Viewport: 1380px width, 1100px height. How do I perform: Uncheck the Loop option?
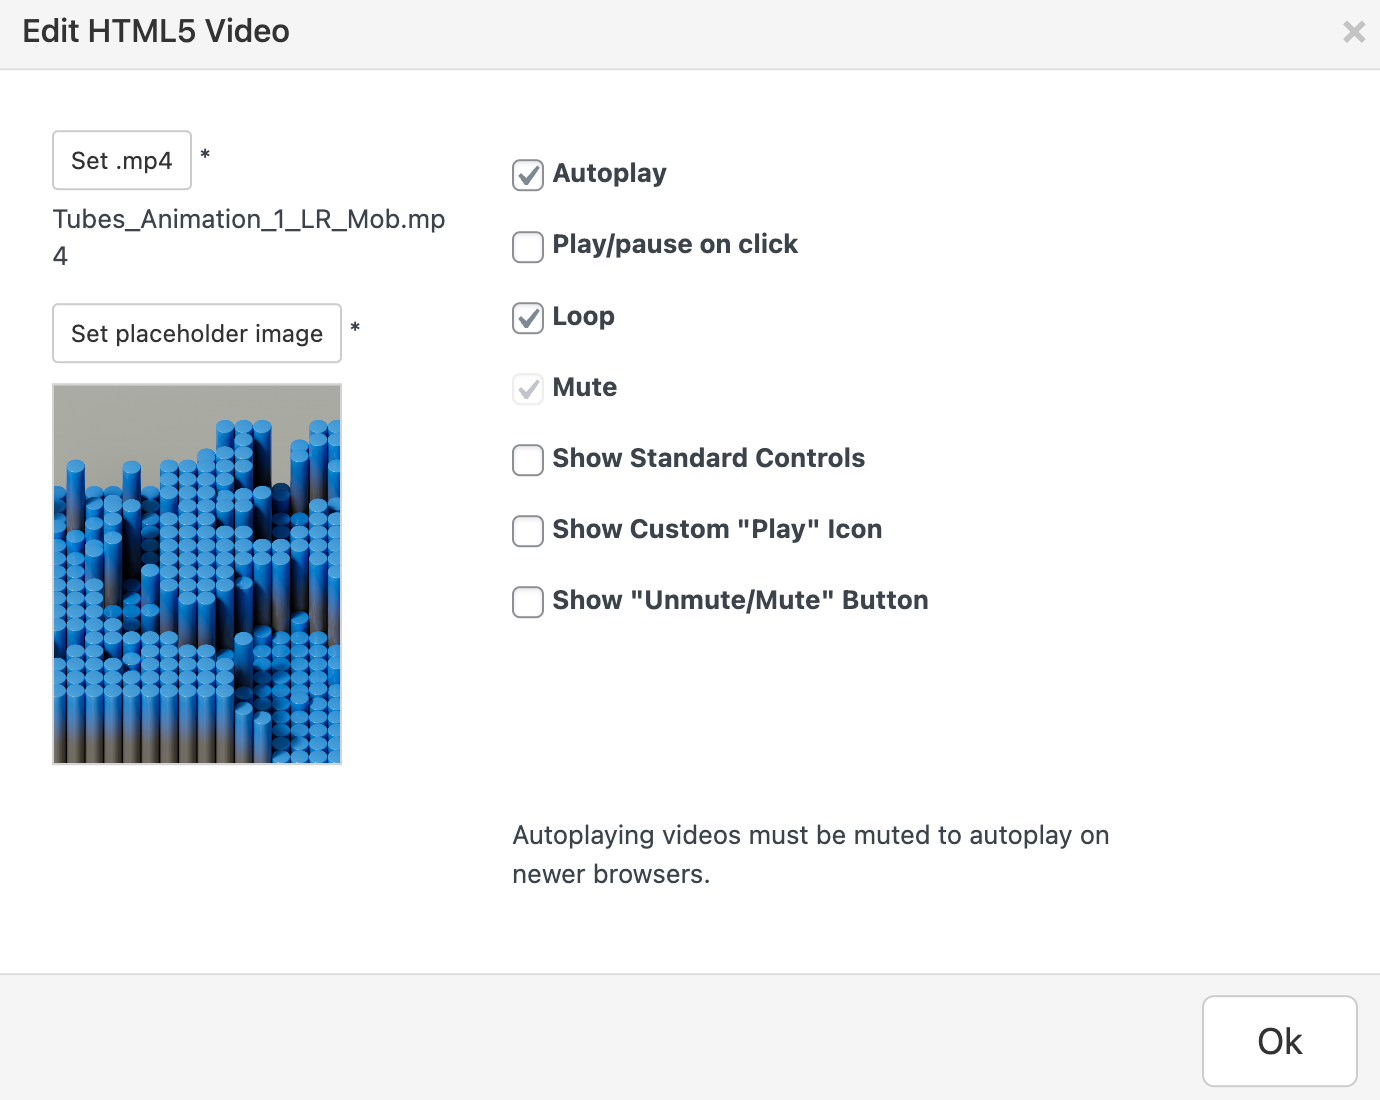[x=527, y=318]
